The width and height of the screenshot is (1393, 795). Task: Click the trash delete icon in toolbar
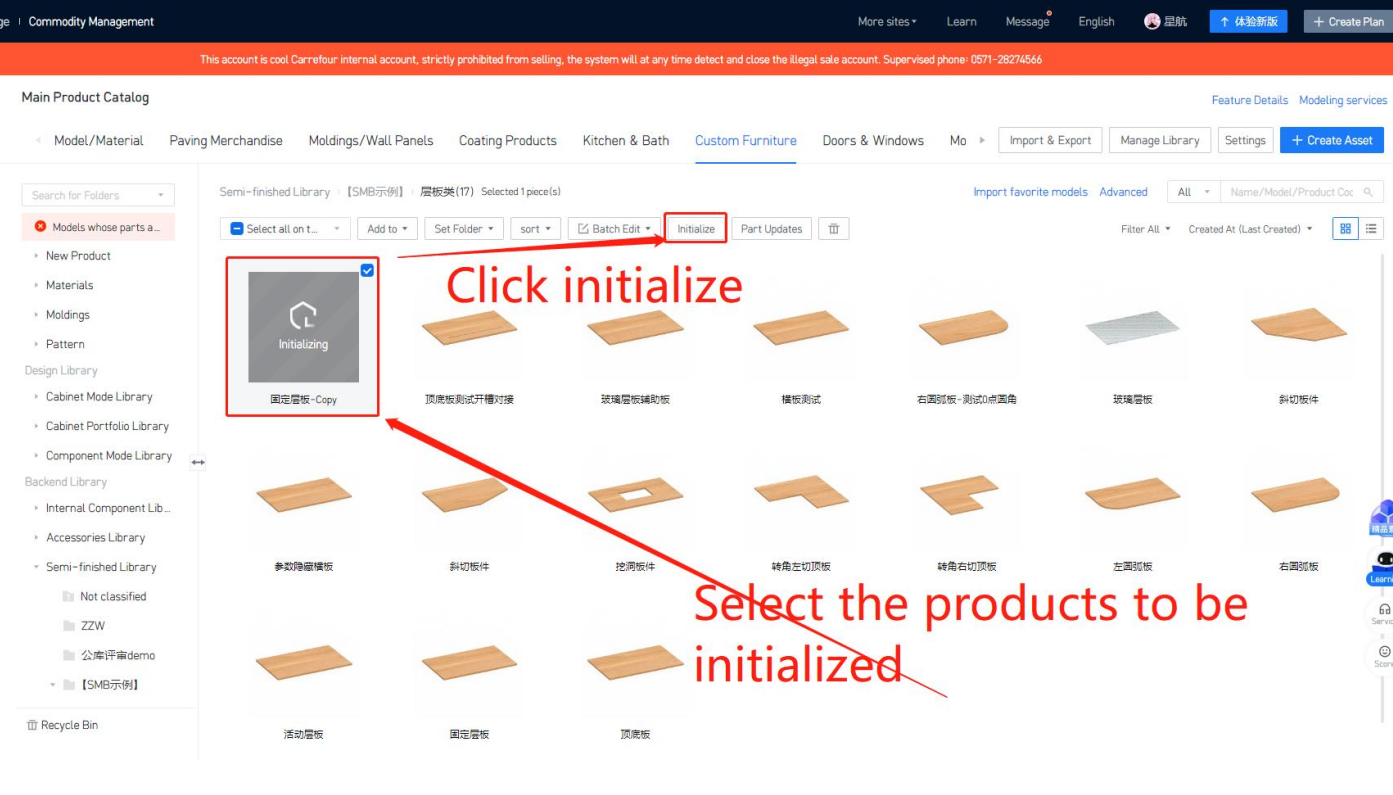tap(833, 229)
